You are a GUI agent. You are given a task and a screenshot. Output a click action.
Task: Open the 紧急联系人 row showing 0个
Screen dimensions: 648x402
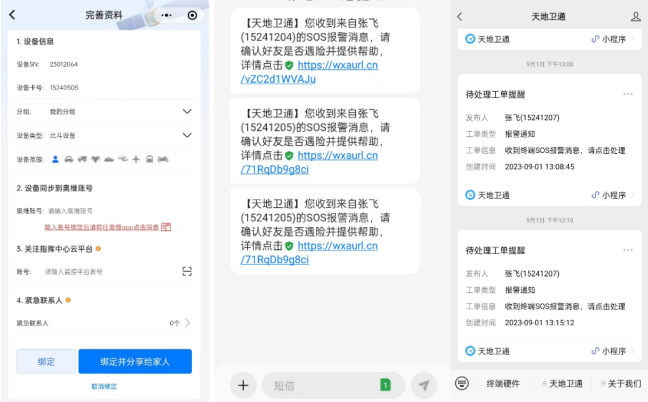point(104,323)
